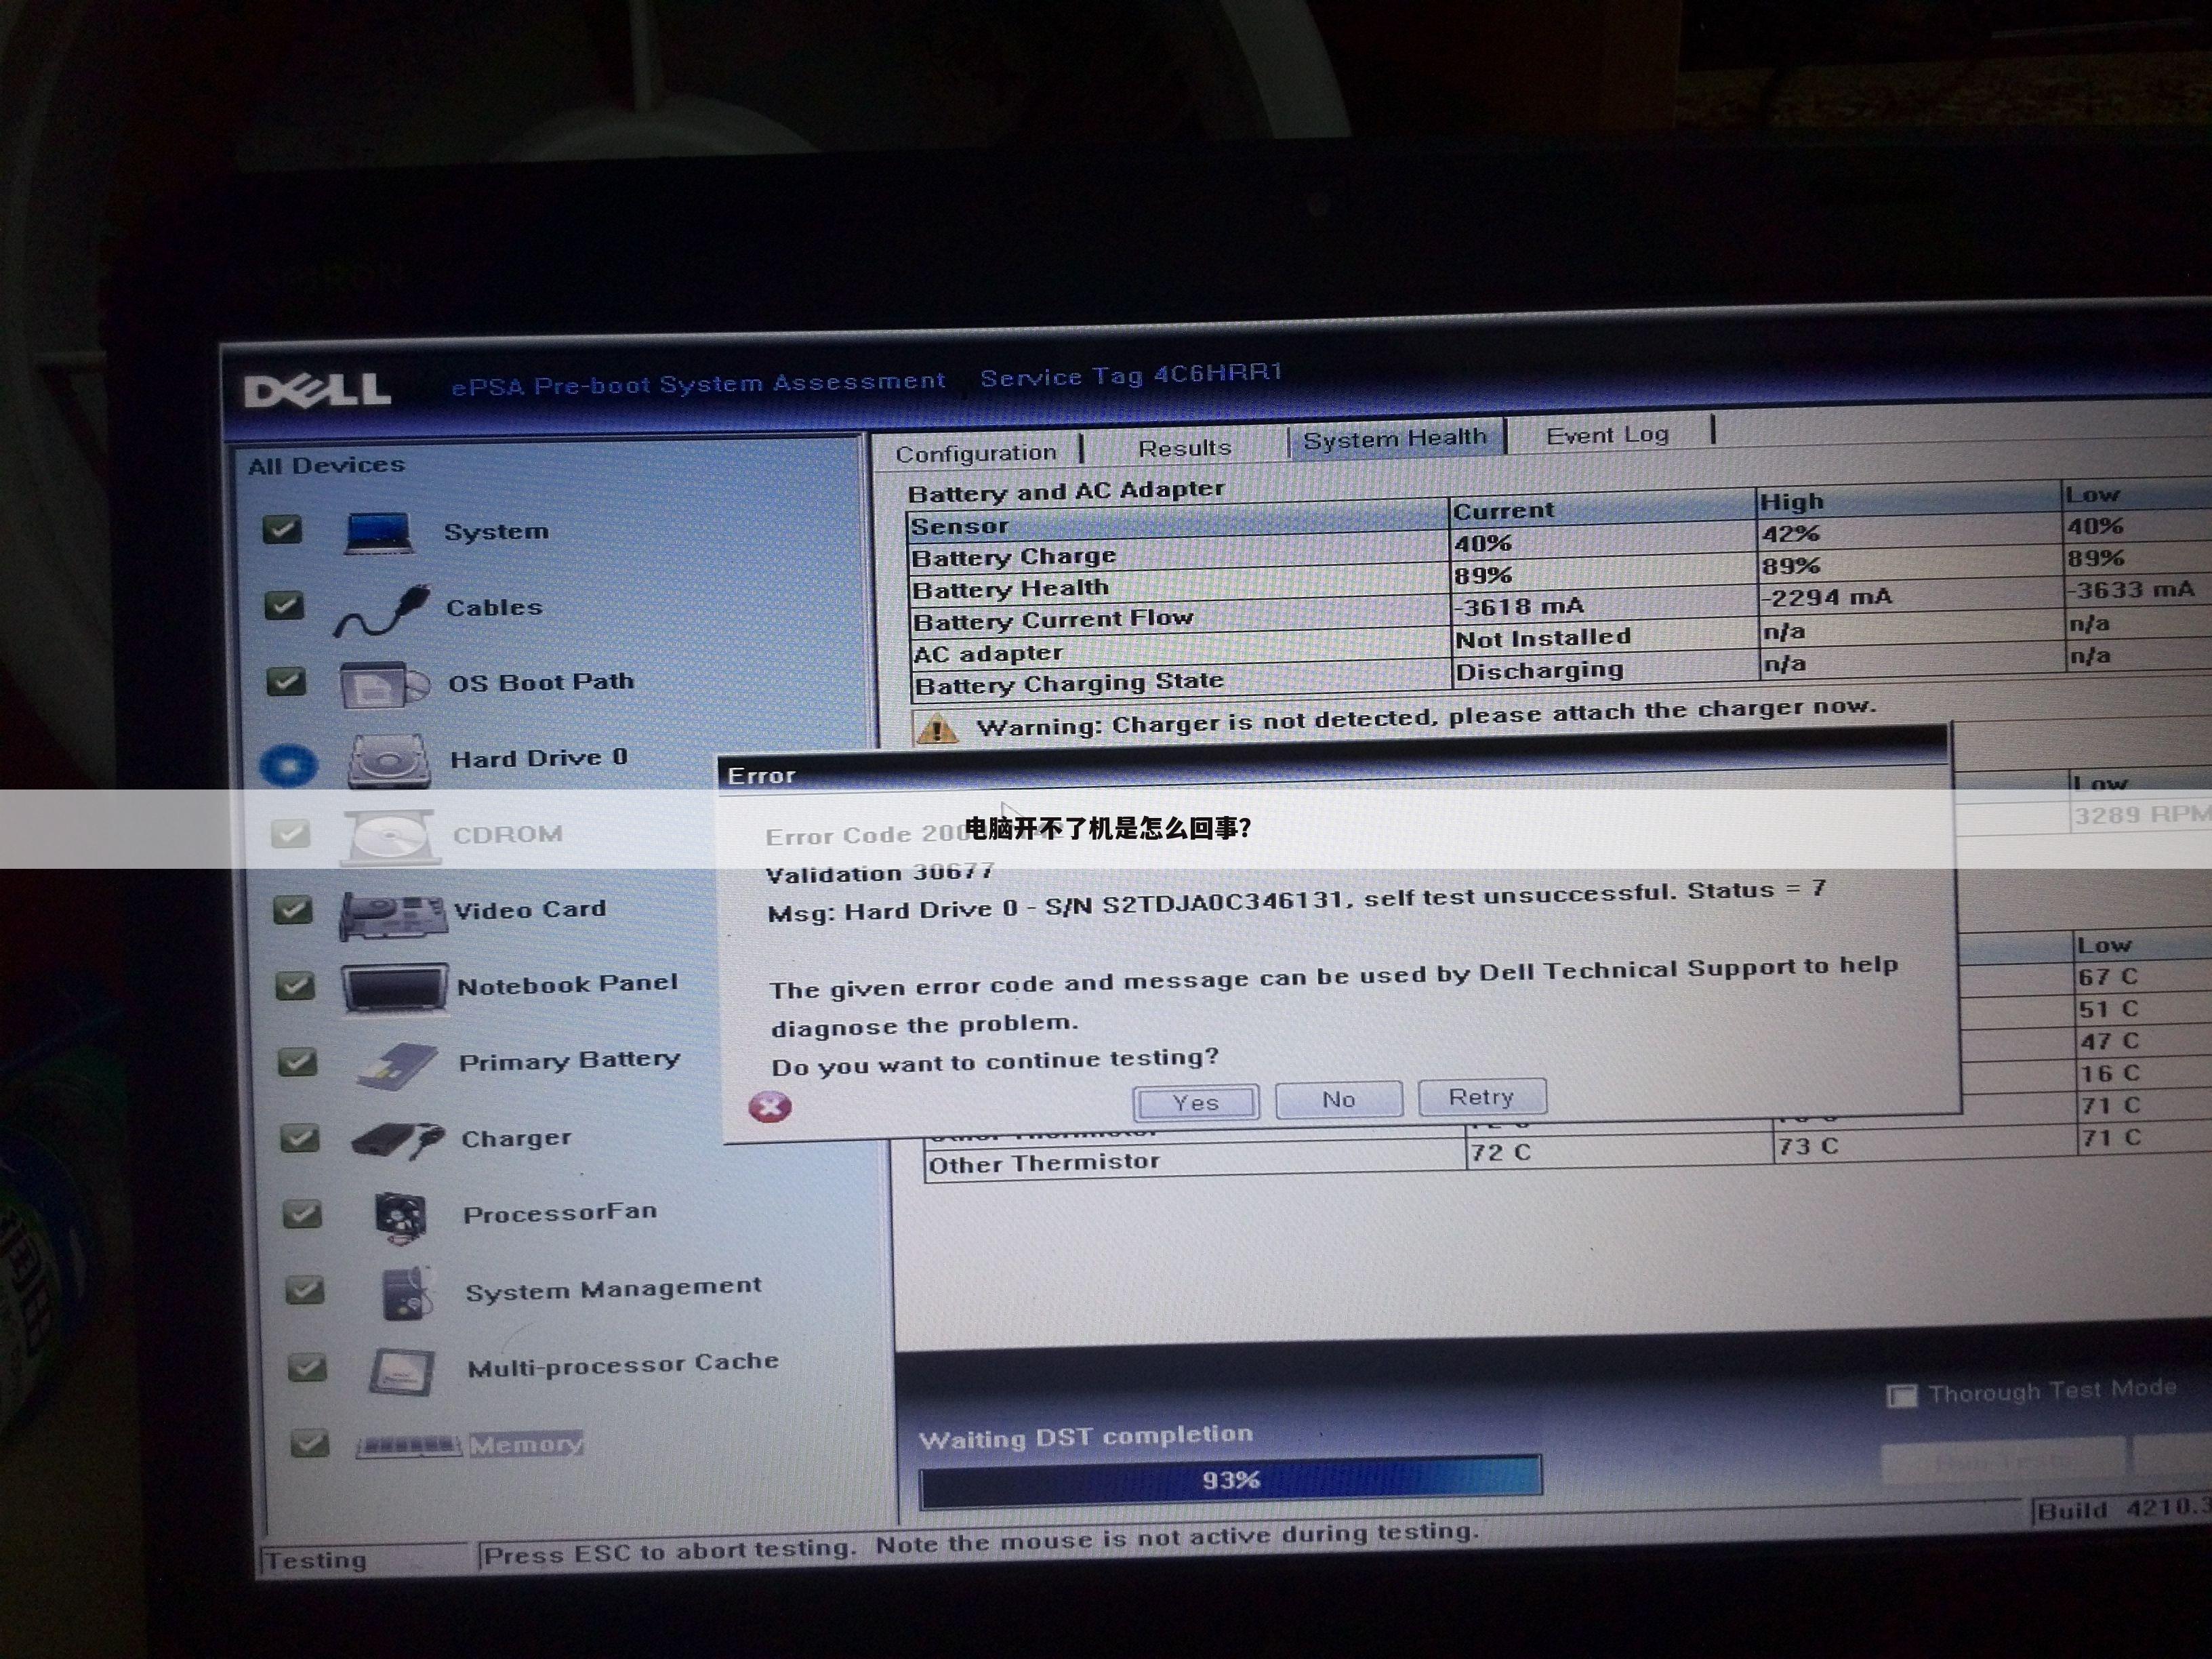Click the "-3618 mA" current value
This screenshot has width=2212, height=1659.
1519,606
